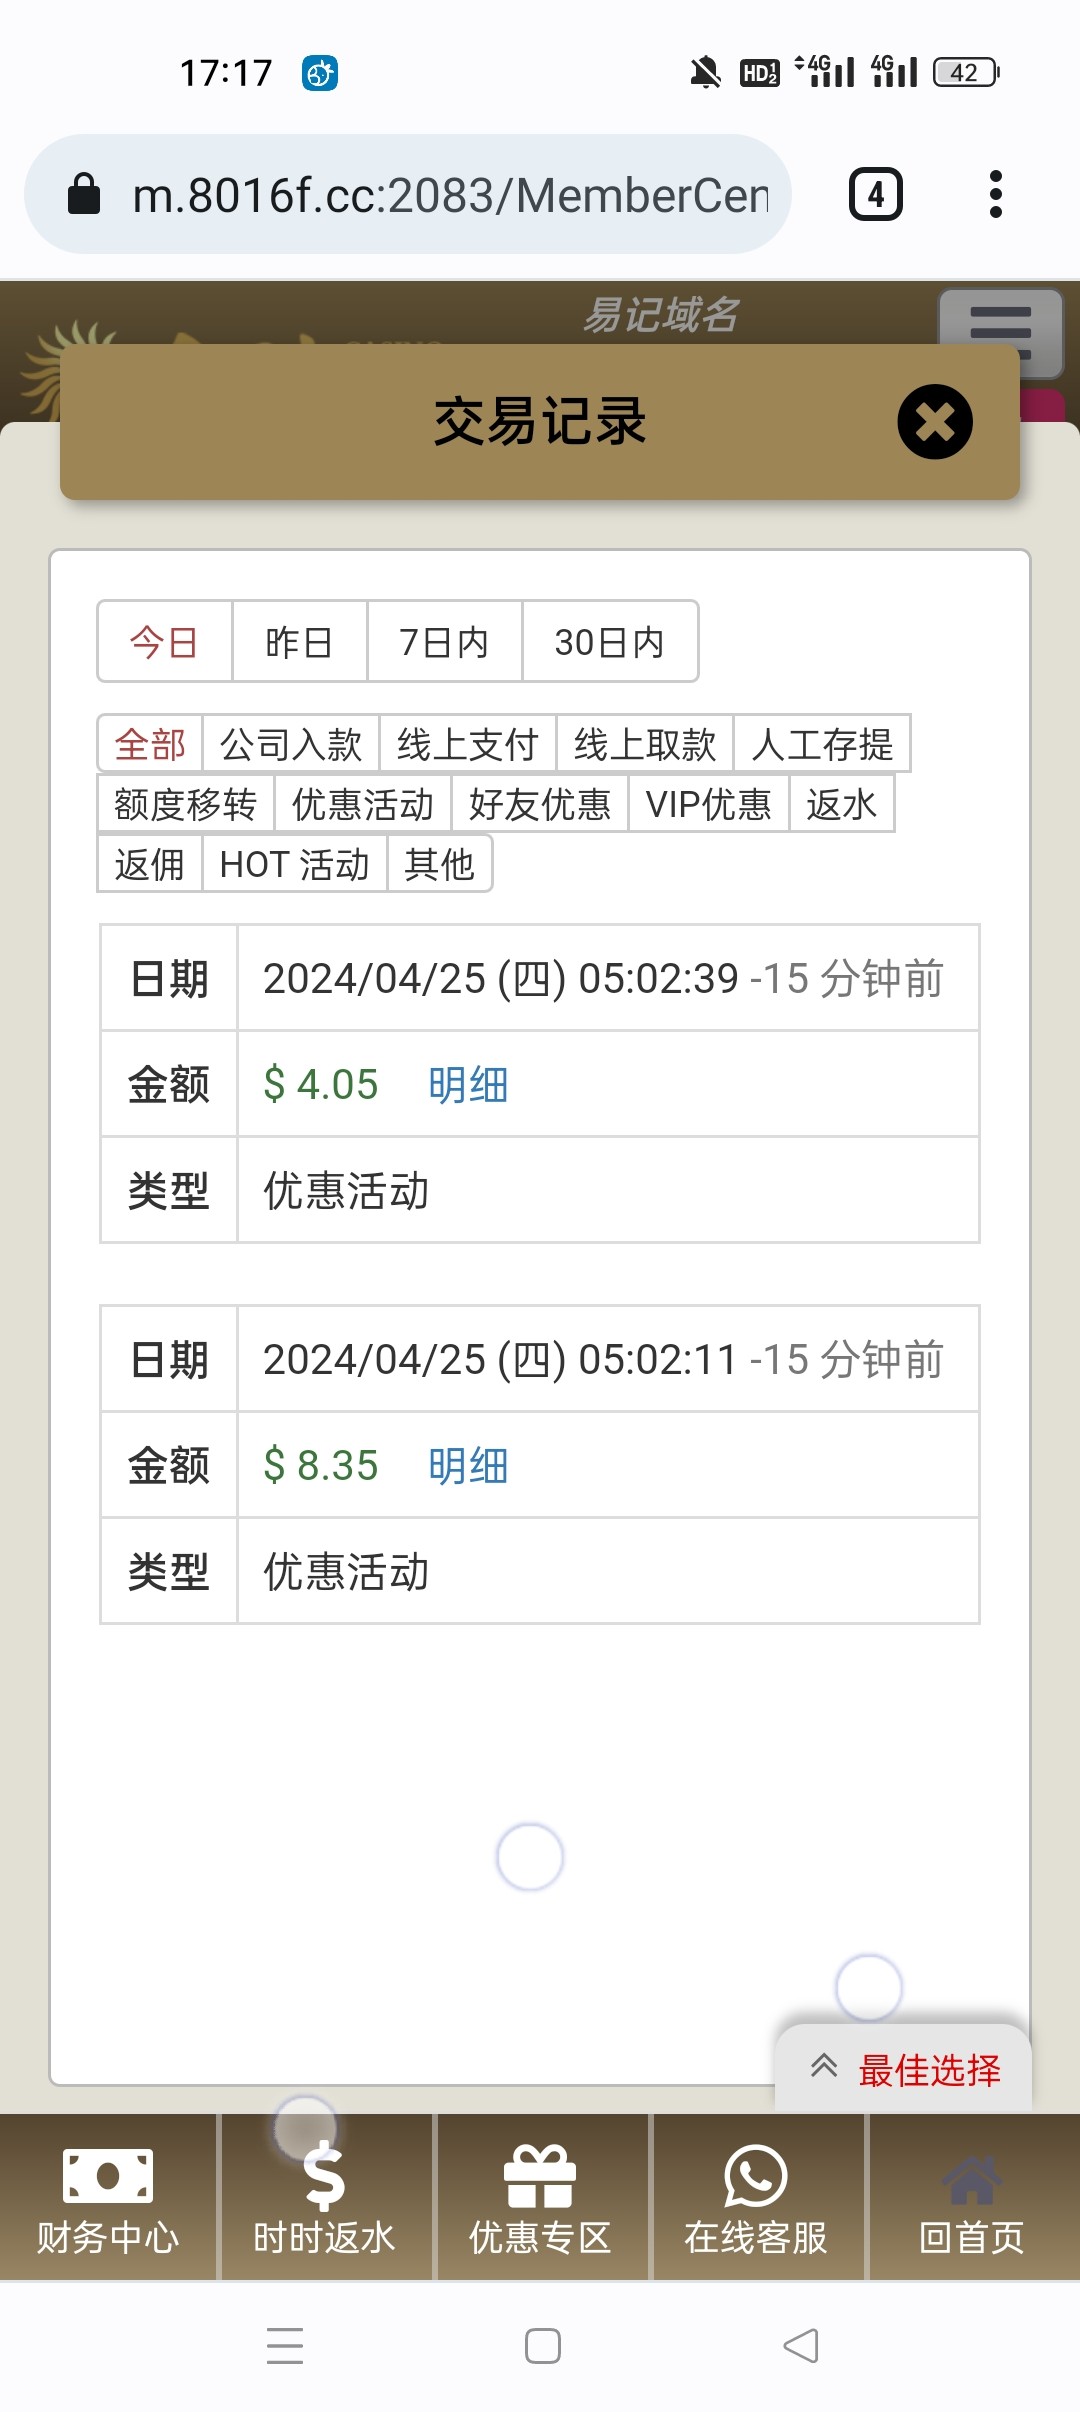
Task: Filter records by 公司入款
Action: coord(290,744)
